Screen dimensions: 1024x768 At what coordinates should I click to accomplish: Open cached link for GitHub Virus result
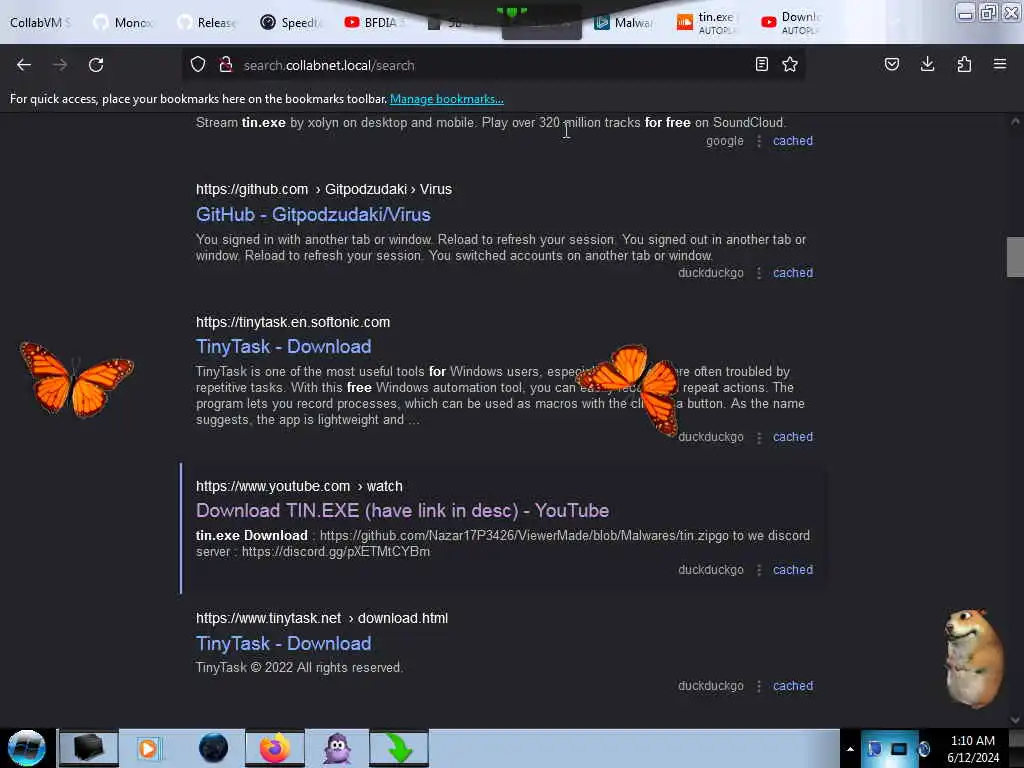[793, 273]
